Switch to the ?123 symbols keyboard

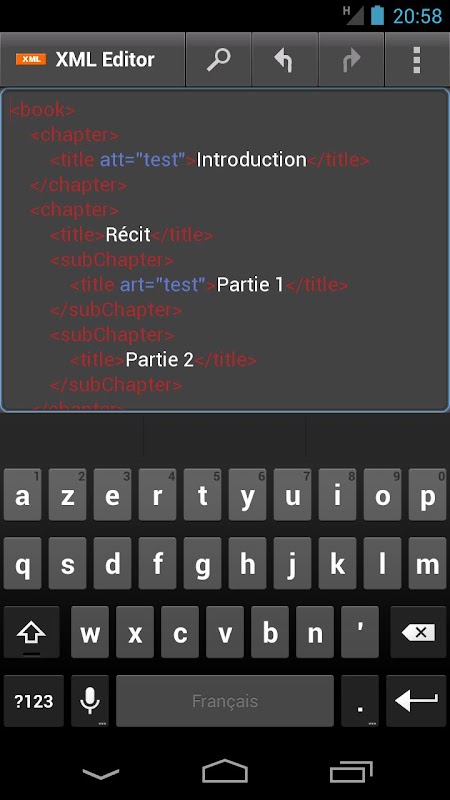click(x=34, y=701)
